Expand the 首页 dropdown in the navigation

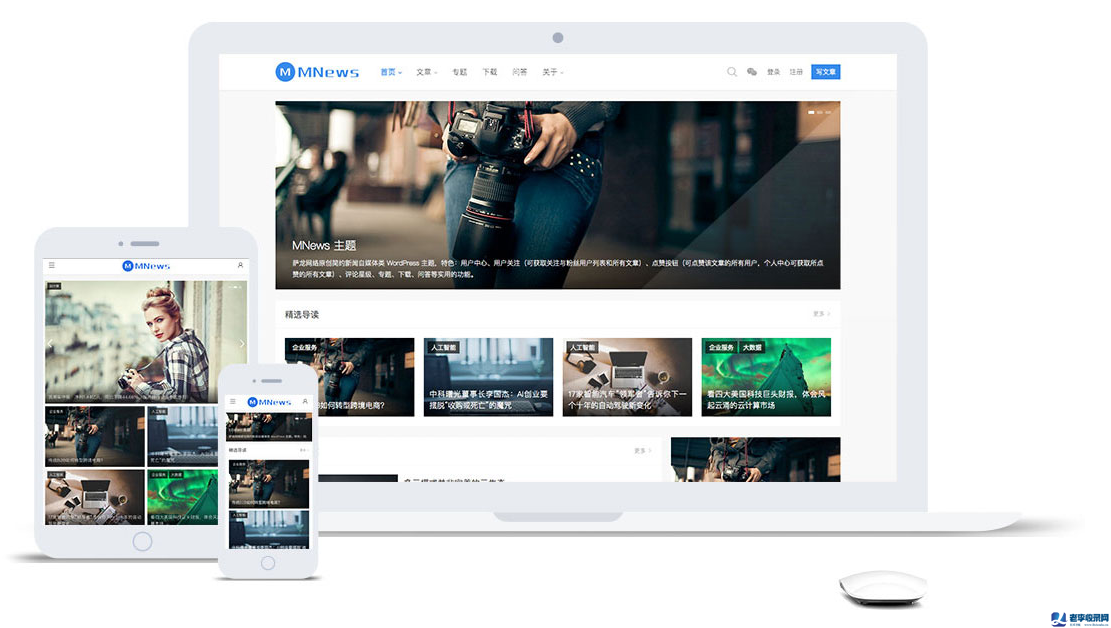(x=390, y=72)
